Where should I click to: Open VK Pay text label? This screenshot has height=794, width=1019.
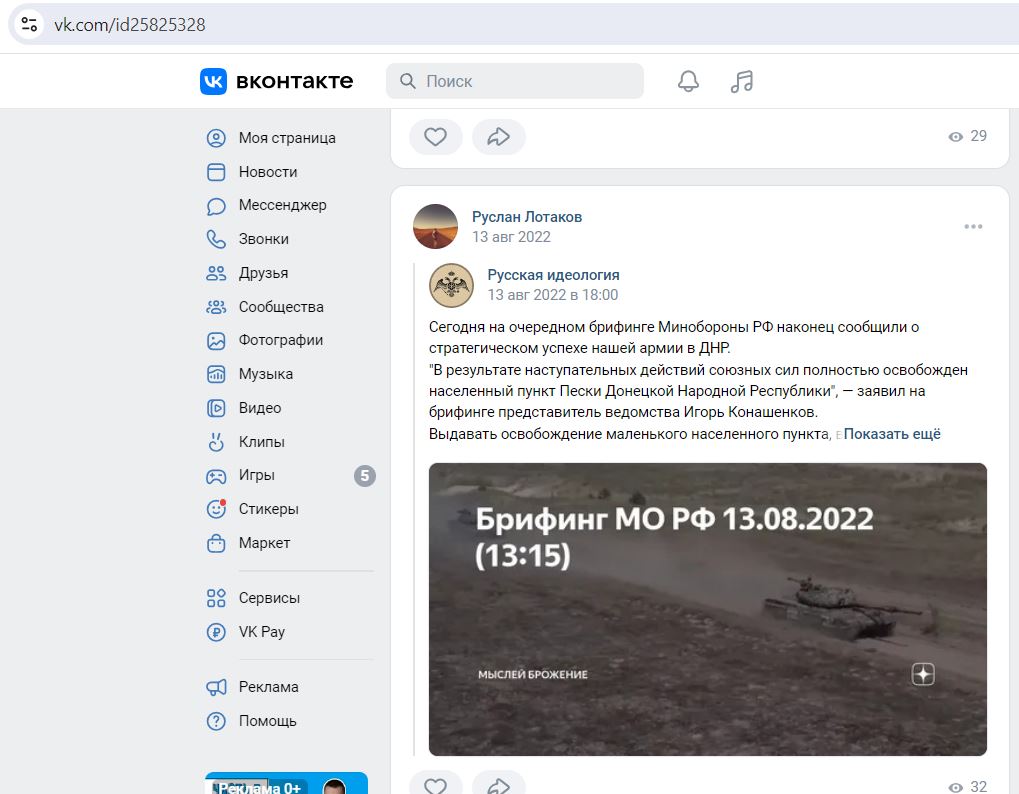(262, 632)
